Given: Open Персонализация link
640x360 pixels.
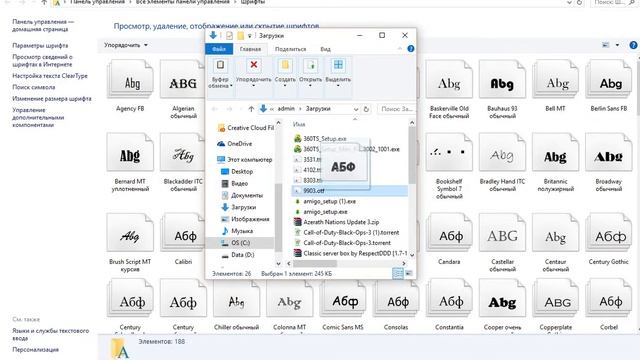Looking at the screenshot, I should (x=36, y=350).
